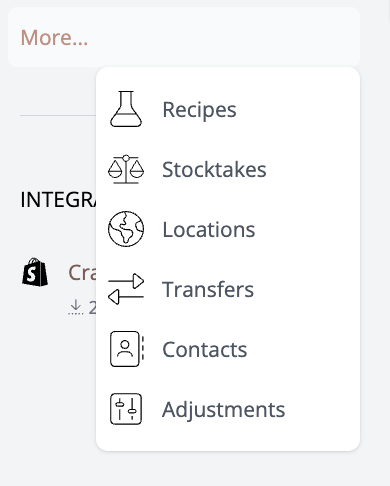This screenshot has width=390, height=486.
Task: Click the Stocktakes balance scale icon
Action: 126,169
